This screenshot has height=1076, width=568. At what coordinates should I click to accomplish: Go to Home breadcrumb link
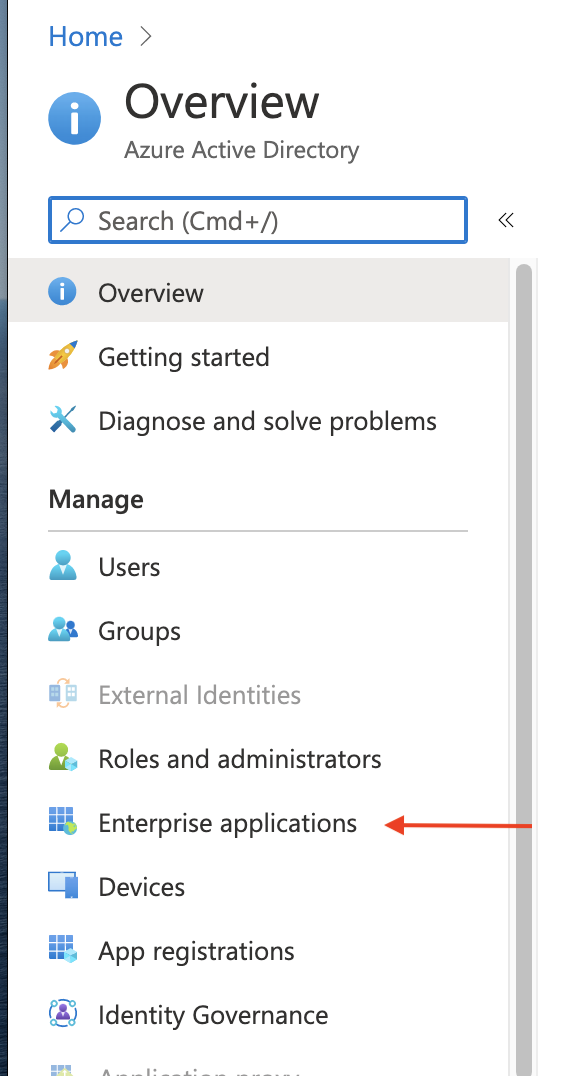[85, 36]
